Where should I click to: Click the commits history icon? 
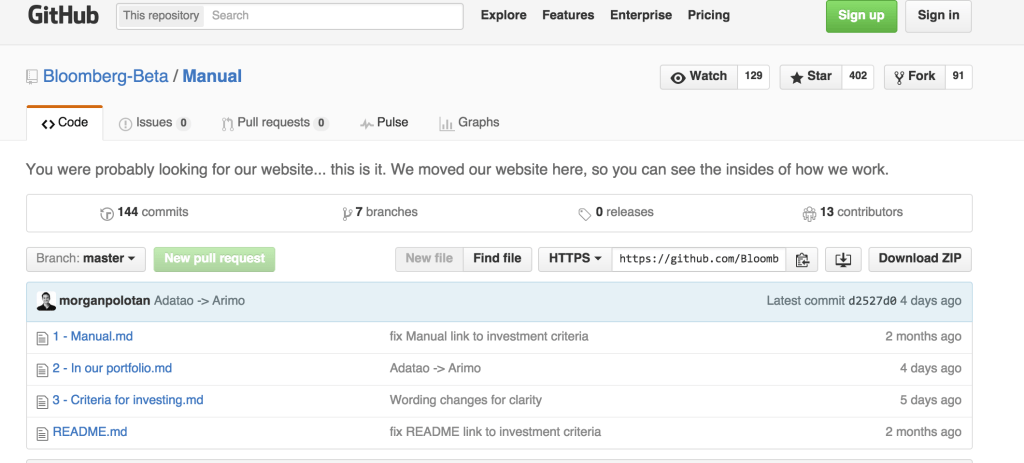click(107, 213)
